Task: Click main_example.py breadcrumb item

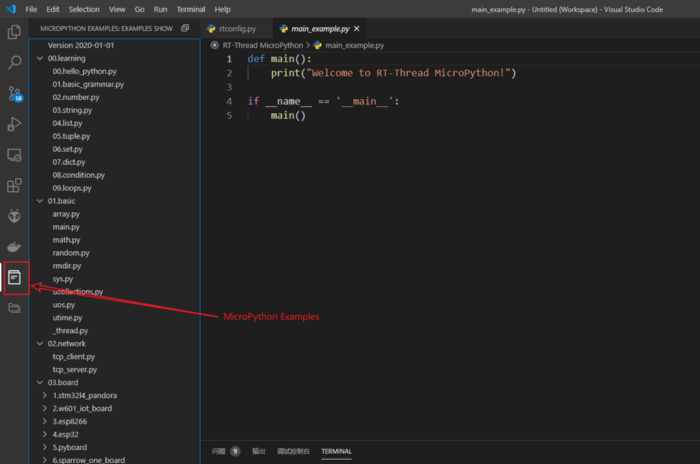Action: 354,45
